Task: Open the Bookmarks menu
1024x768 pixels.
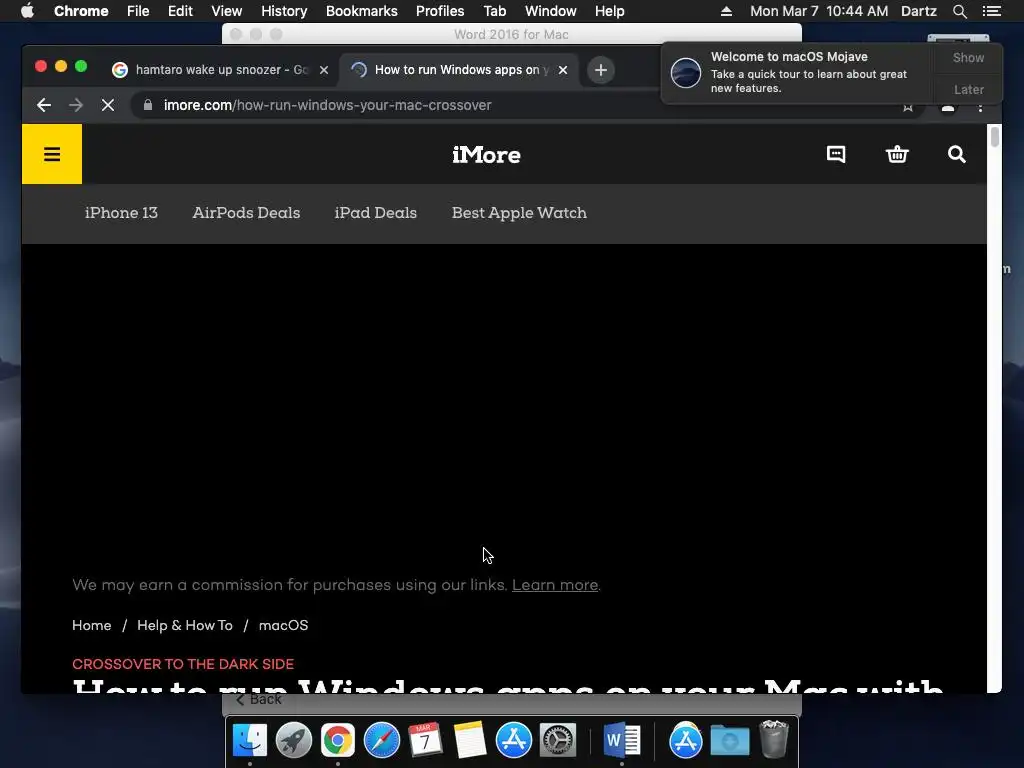Action: (362, 11)
